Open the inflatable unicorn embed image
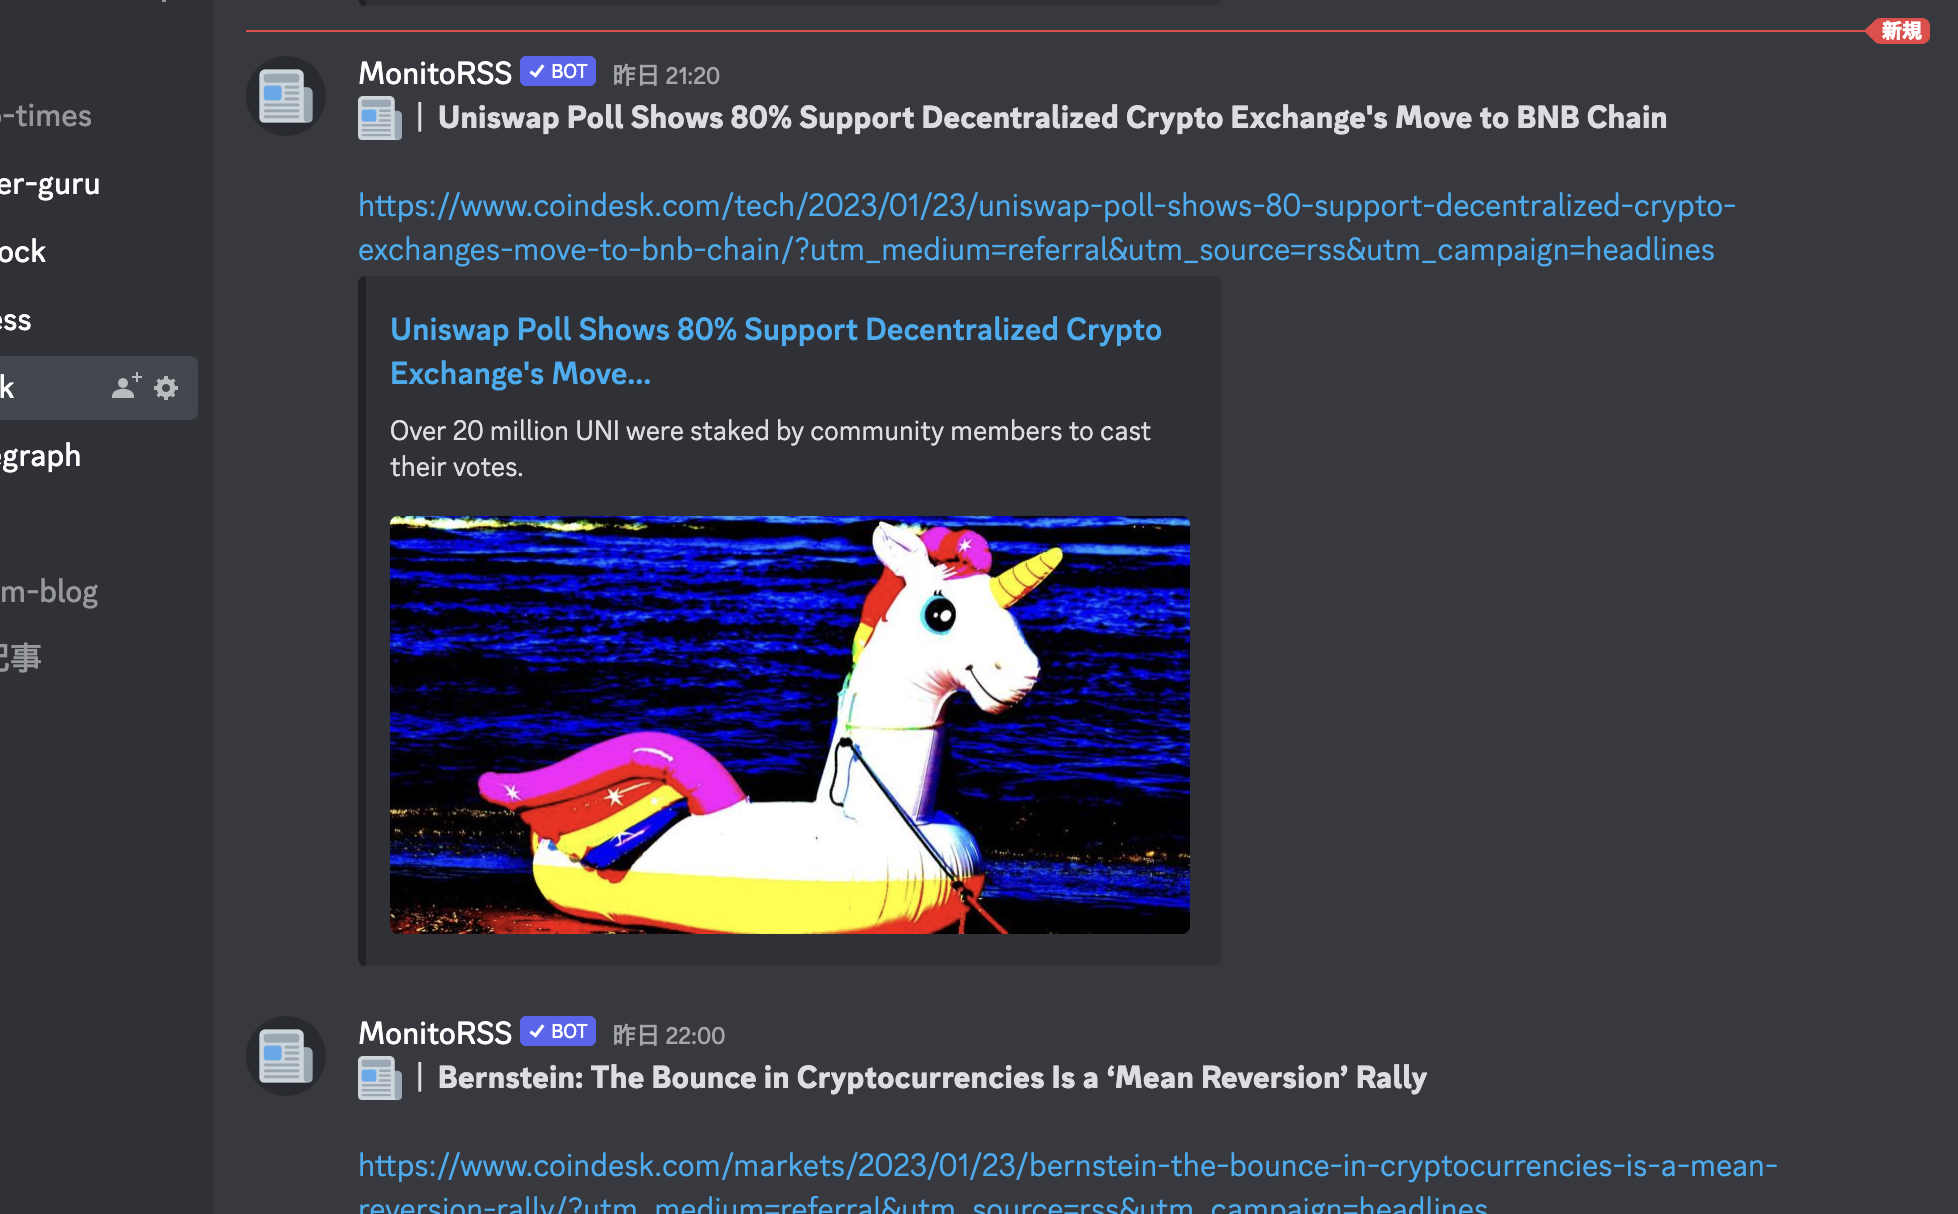This screenshot has width=1958, height=1214. click(x=790, y=725)
